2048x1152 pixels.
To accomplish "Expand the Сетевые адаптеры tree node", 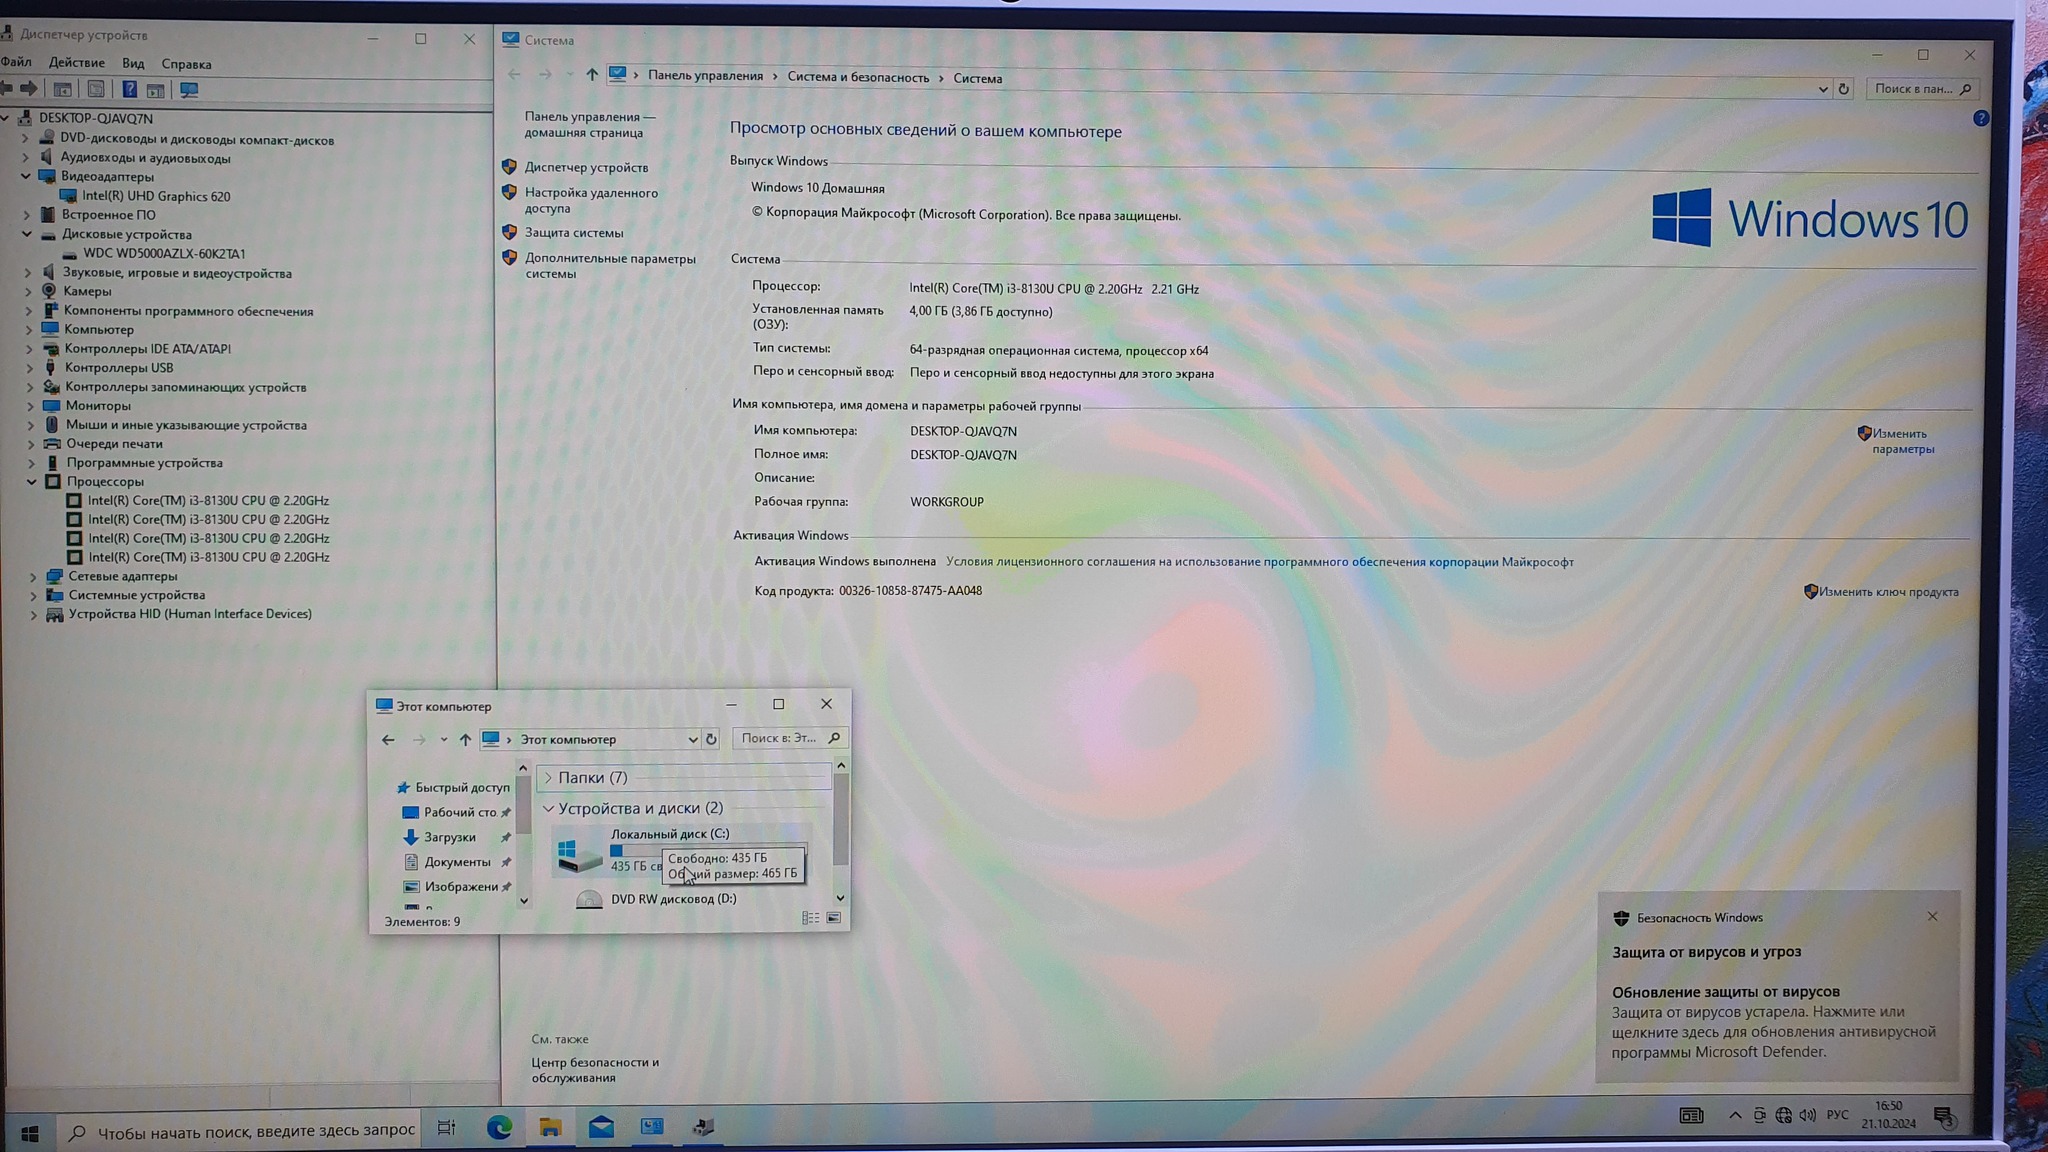I will click(x=33, y=577).
